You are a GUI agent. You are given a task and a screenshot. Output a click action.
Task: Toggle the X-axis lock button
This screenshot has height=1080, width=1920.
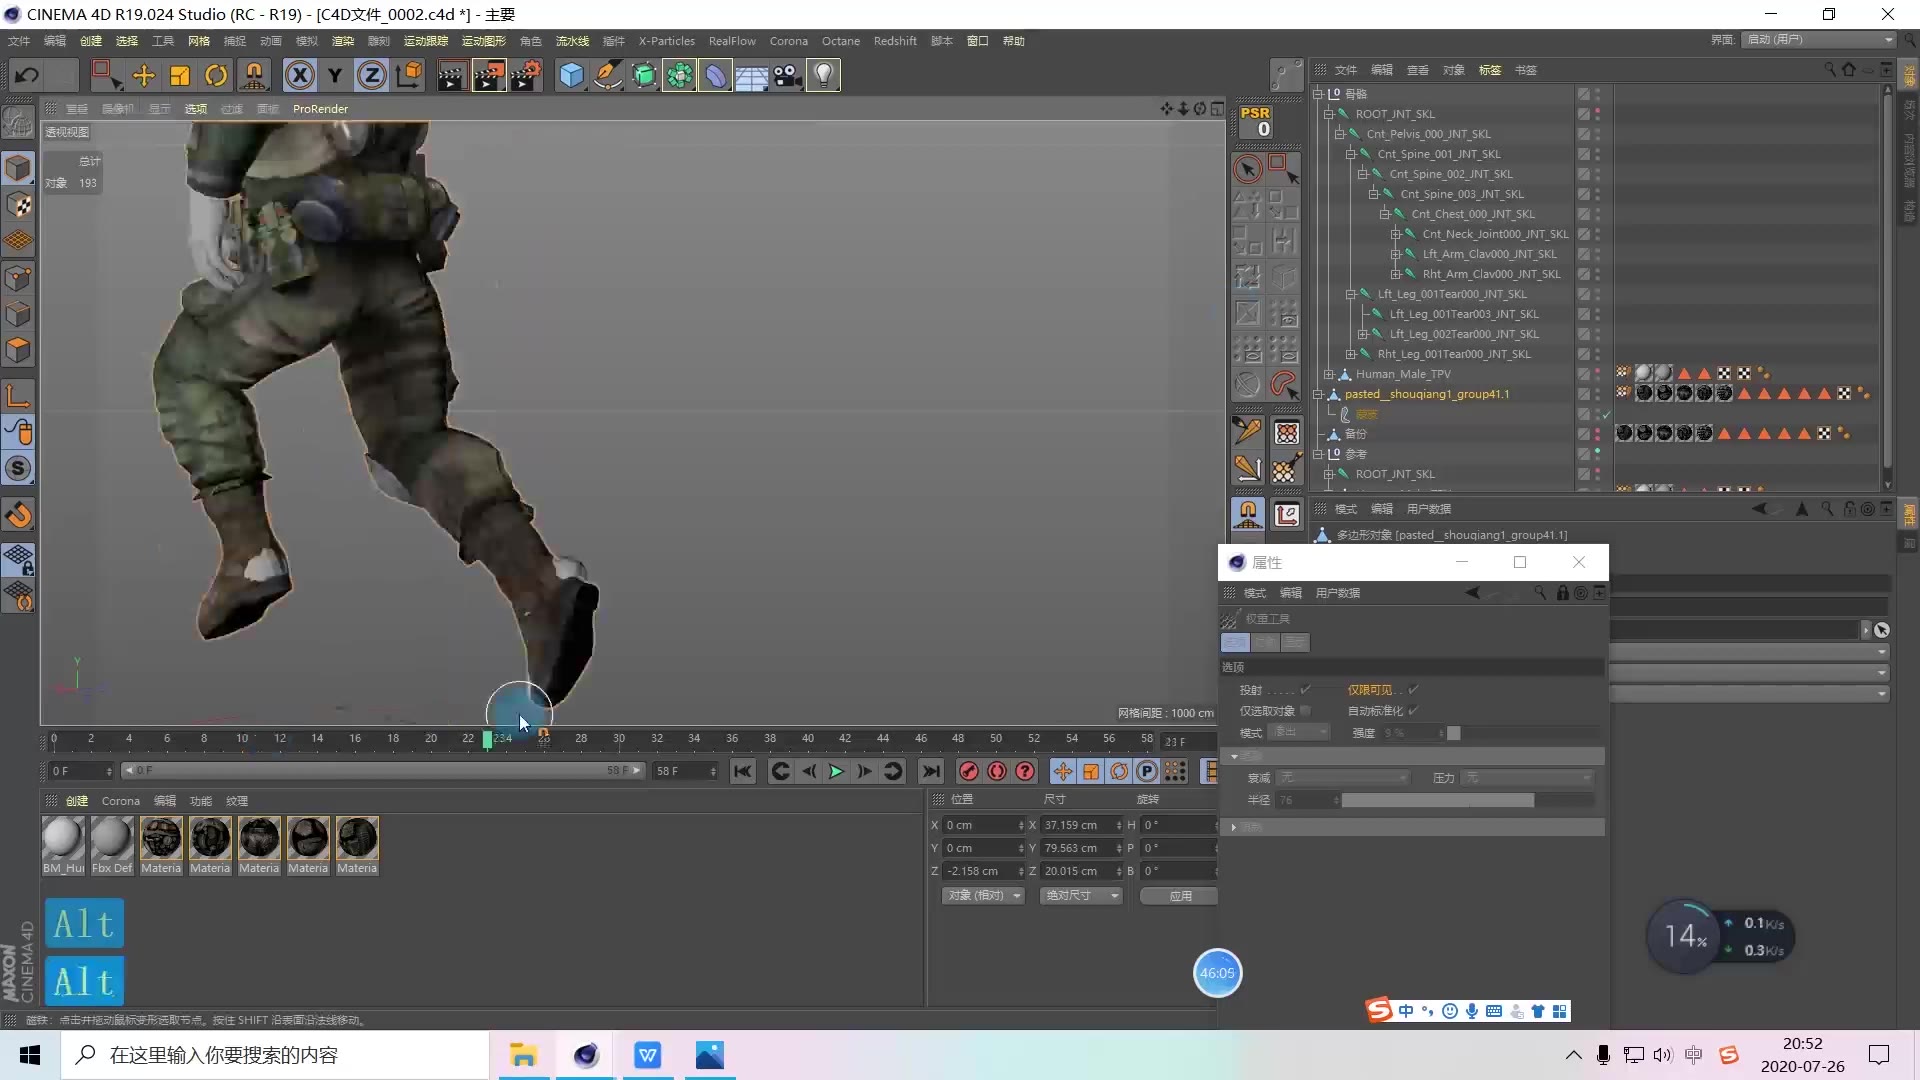(298, 75)
